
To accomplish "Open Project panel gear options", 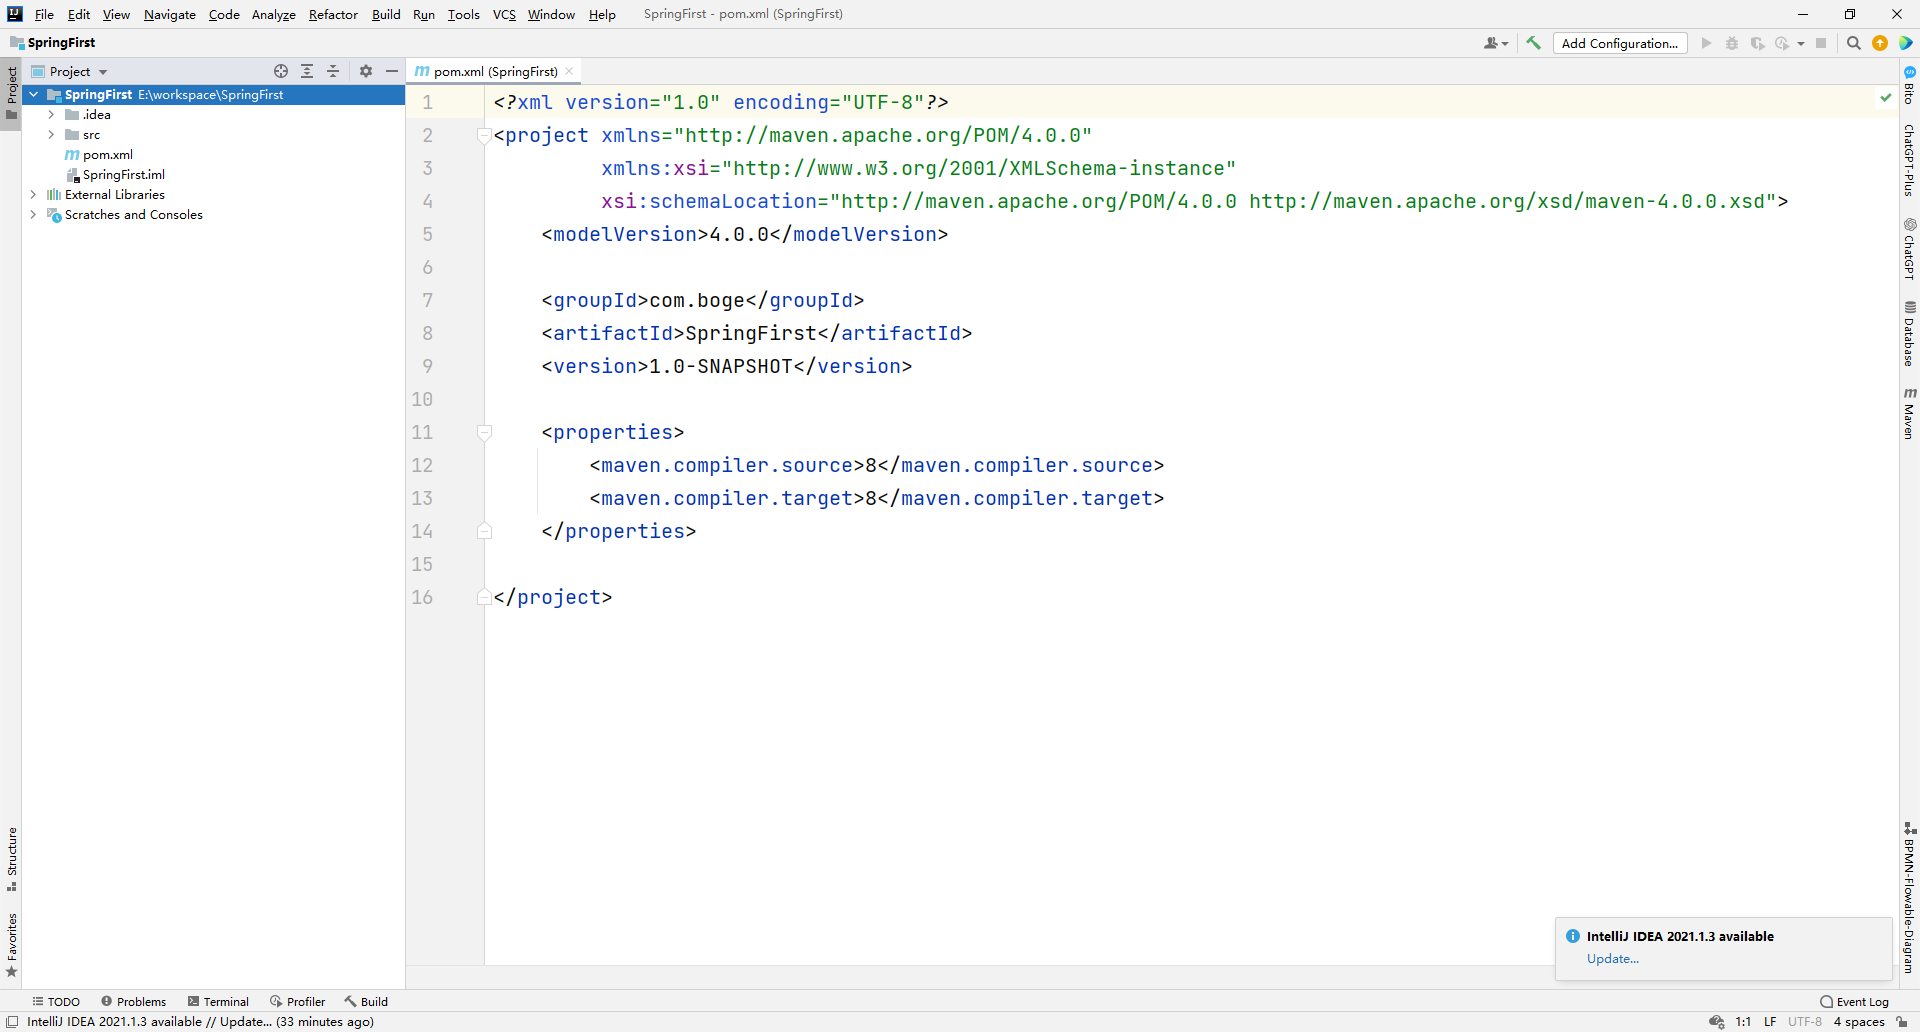I will (366, 71).
